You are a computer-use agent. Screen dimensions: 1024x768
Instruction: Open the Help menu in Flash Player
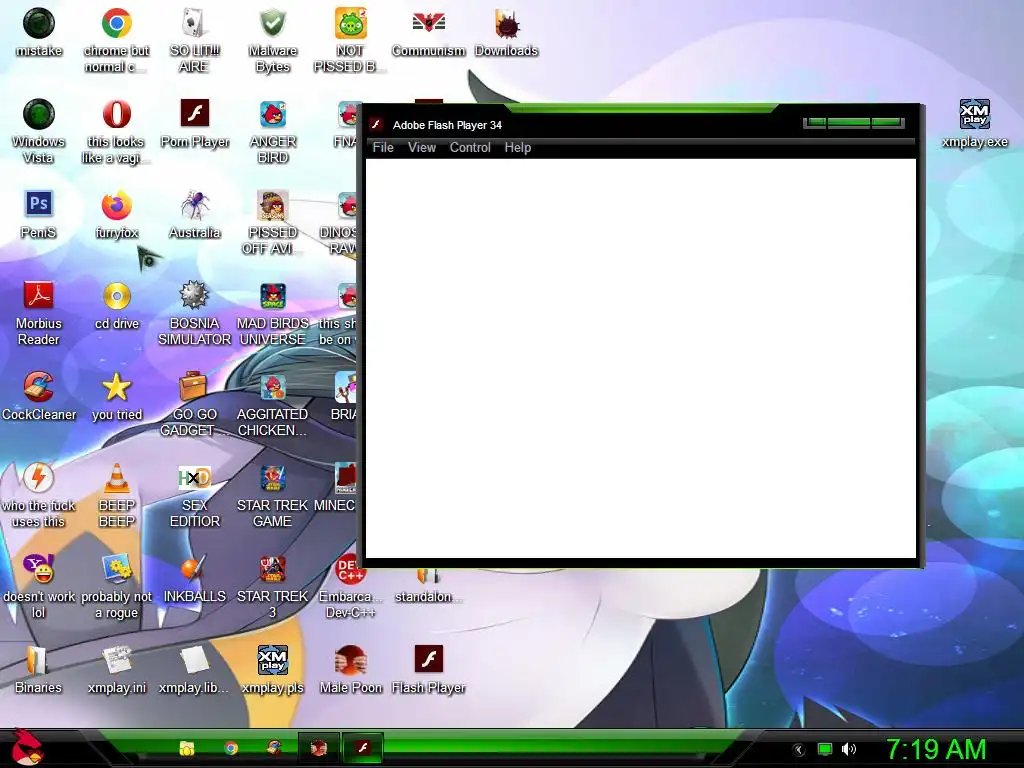click(517, 148)
